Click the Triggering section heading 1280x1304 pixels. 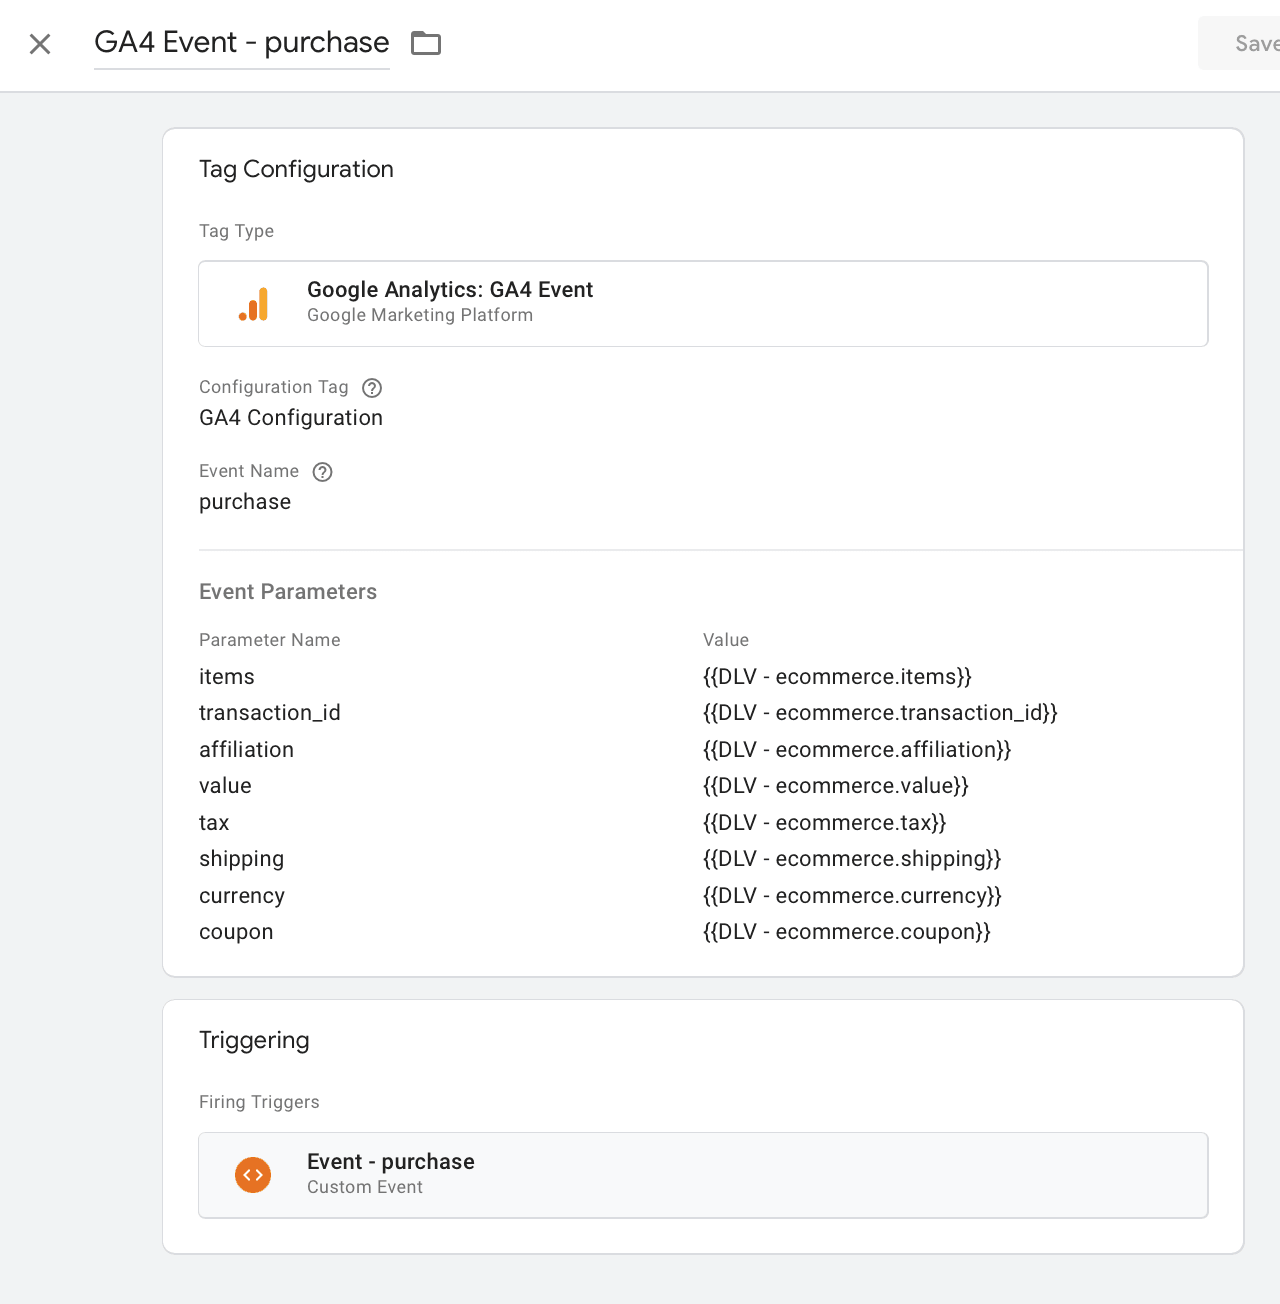point(254,1040)
